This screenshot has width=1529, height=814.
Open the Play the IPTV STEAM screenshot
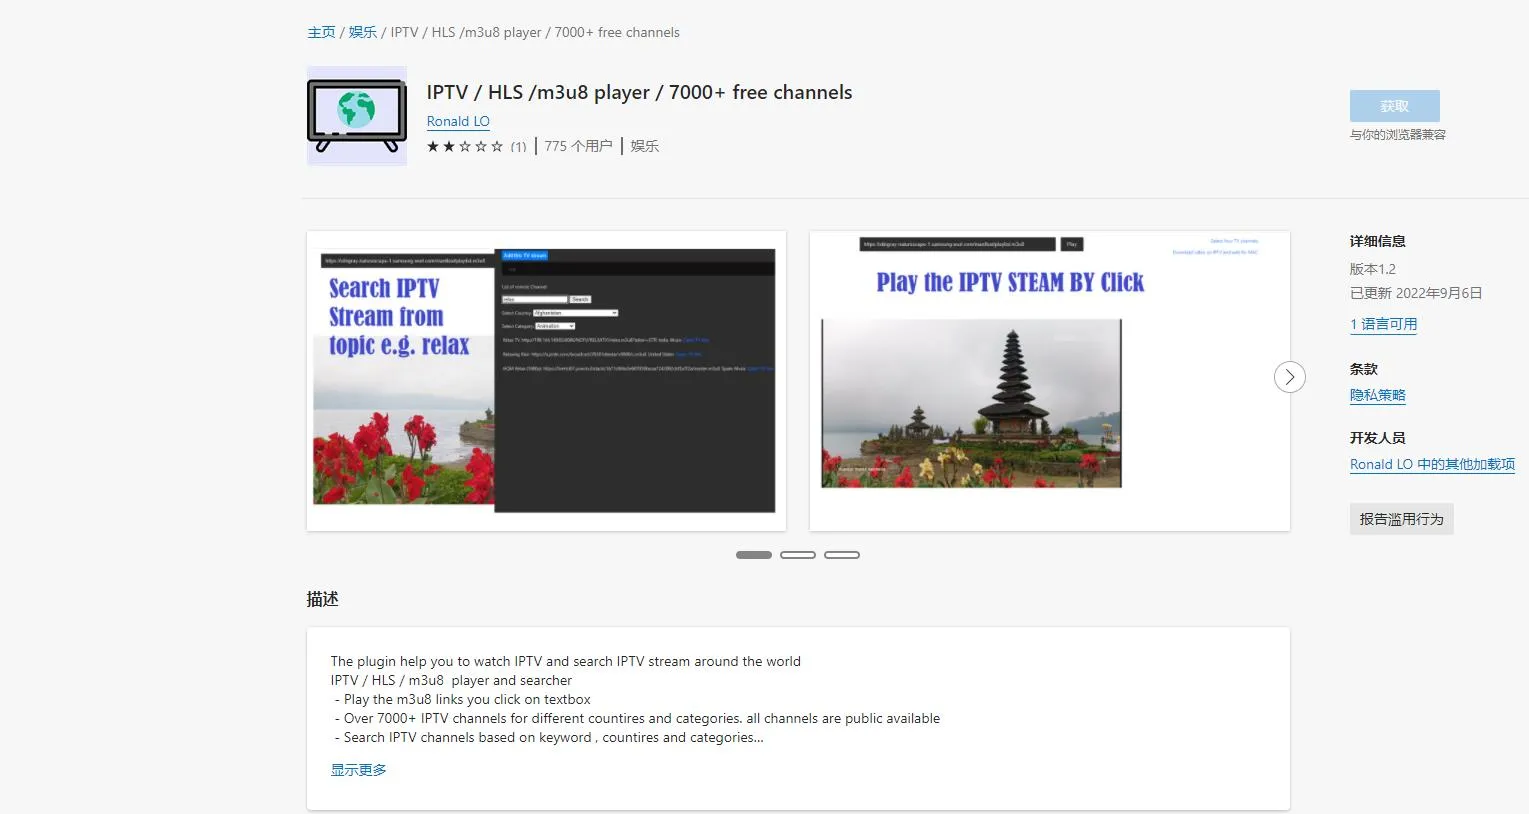pyautogui.click(x=1050, y=381)
